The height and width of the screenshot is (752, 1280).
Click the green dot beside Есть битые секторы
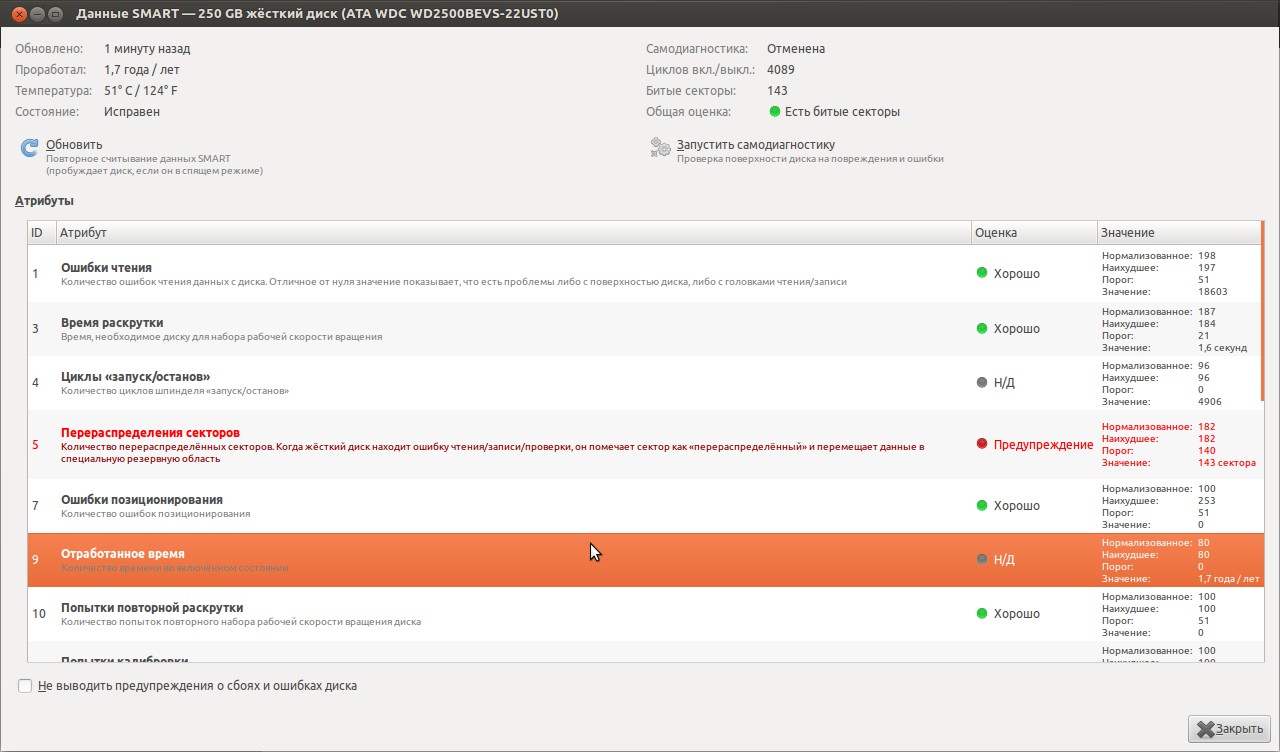[x=775, y=111]
